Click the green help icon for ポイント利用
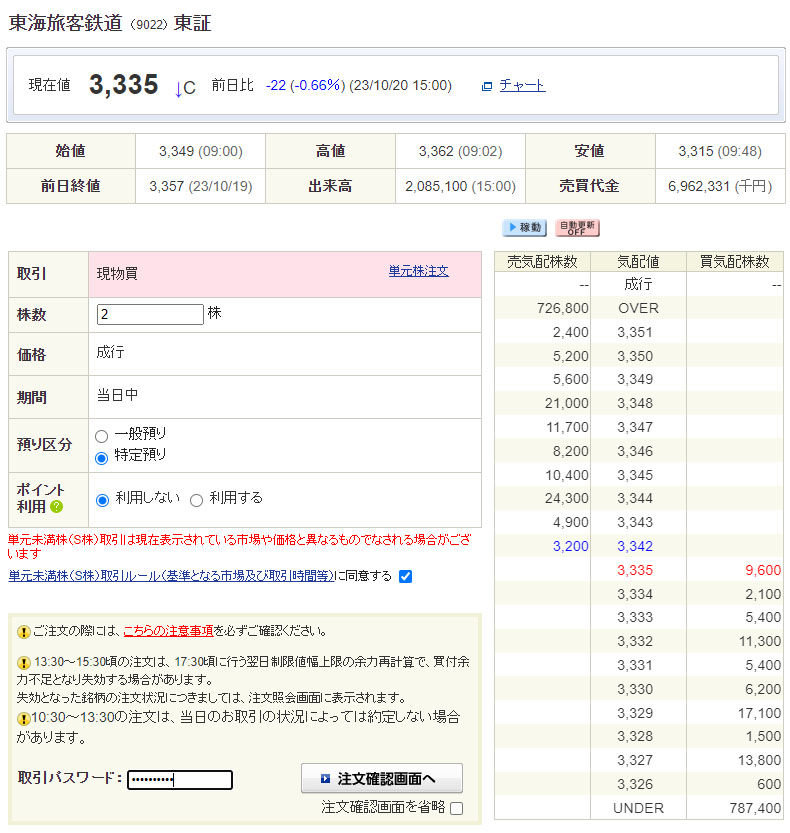Screen dimensions: 790x833 tap(56, 507)
